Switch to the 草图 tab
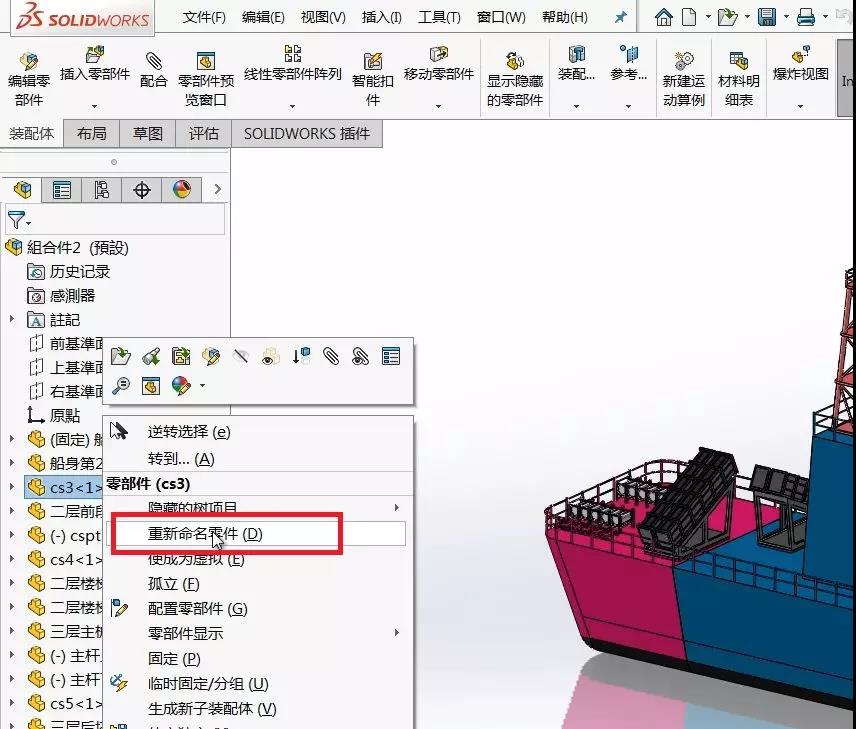Screen dimensions: 856x729 click(148, 133)
